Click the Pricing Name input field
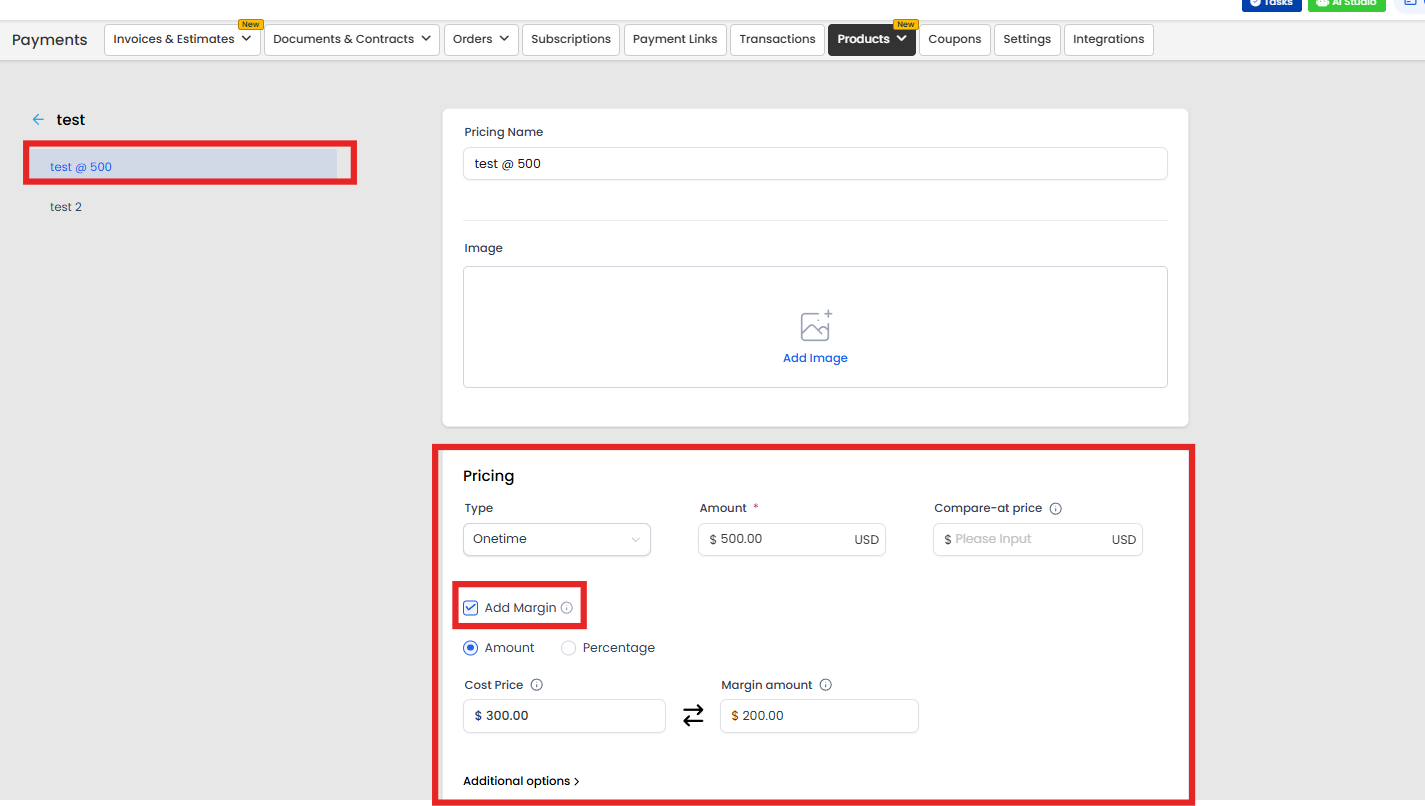The height and width of the screenshot is (806, 1425). tap(814, 164)
